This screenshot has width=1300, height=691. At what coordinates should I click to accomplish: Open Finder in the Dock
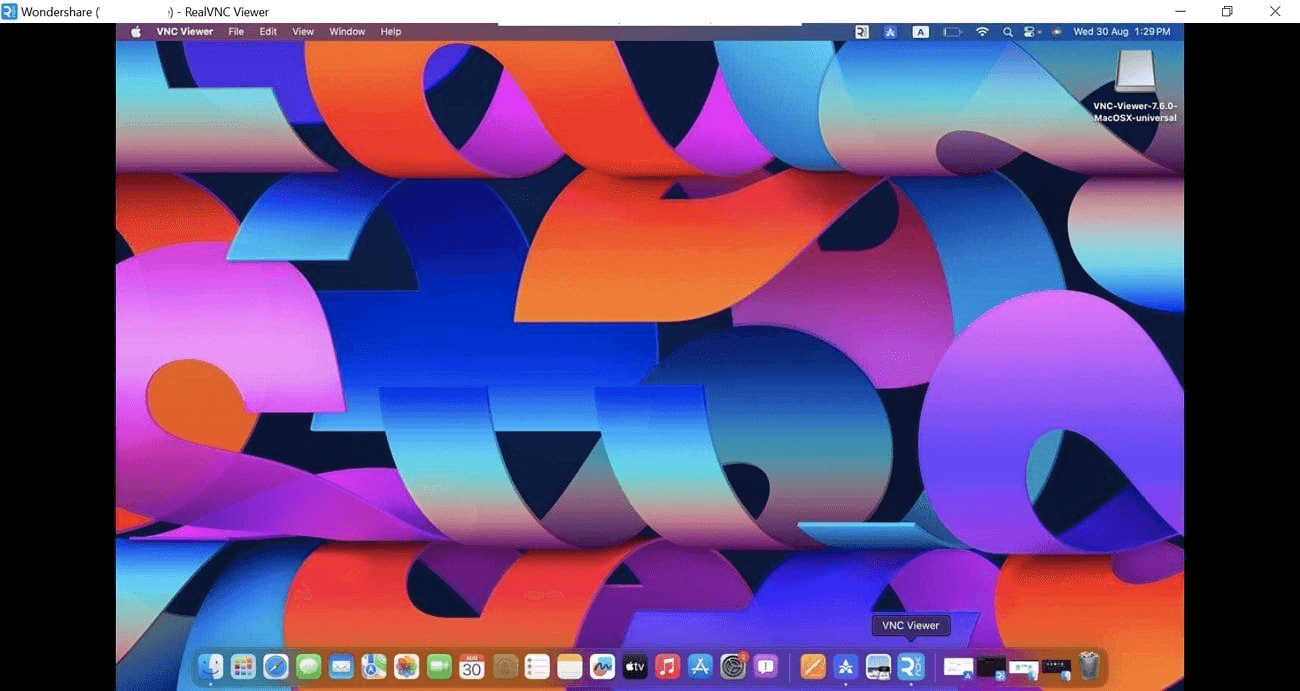point(210,666)
